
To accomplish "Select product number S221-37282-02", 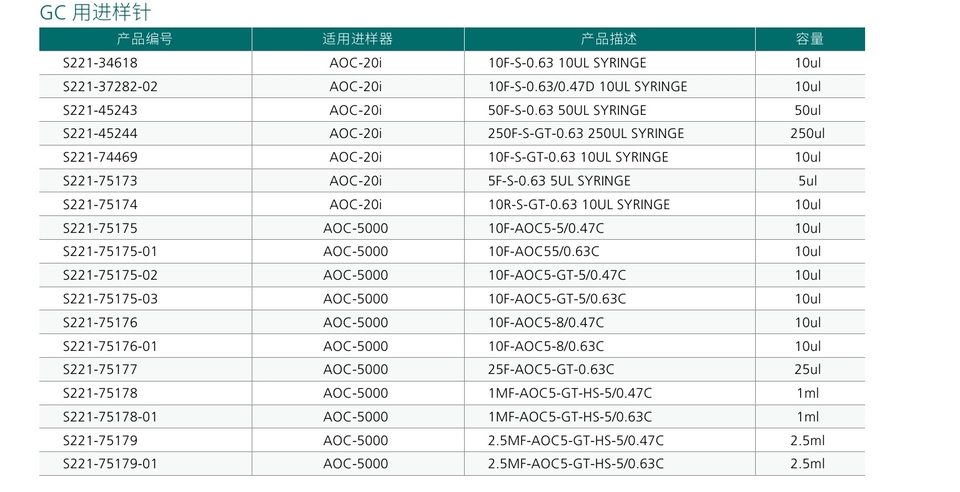I will (x=110, y=86).
